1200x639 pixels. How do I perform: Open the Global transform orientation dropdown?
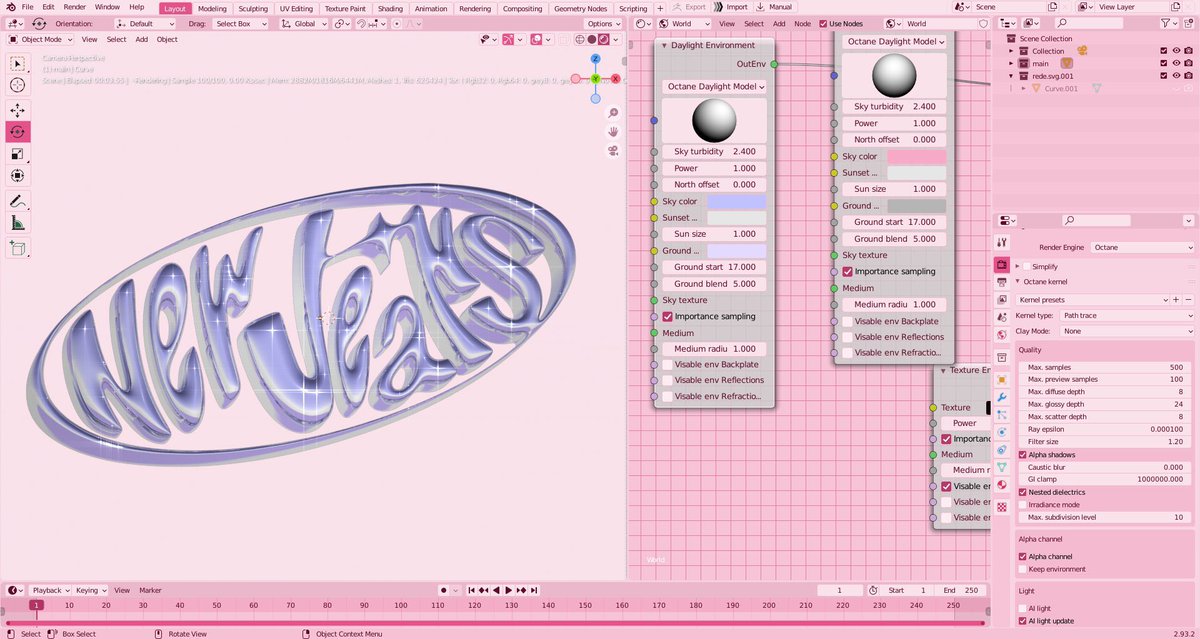[303, 23]
